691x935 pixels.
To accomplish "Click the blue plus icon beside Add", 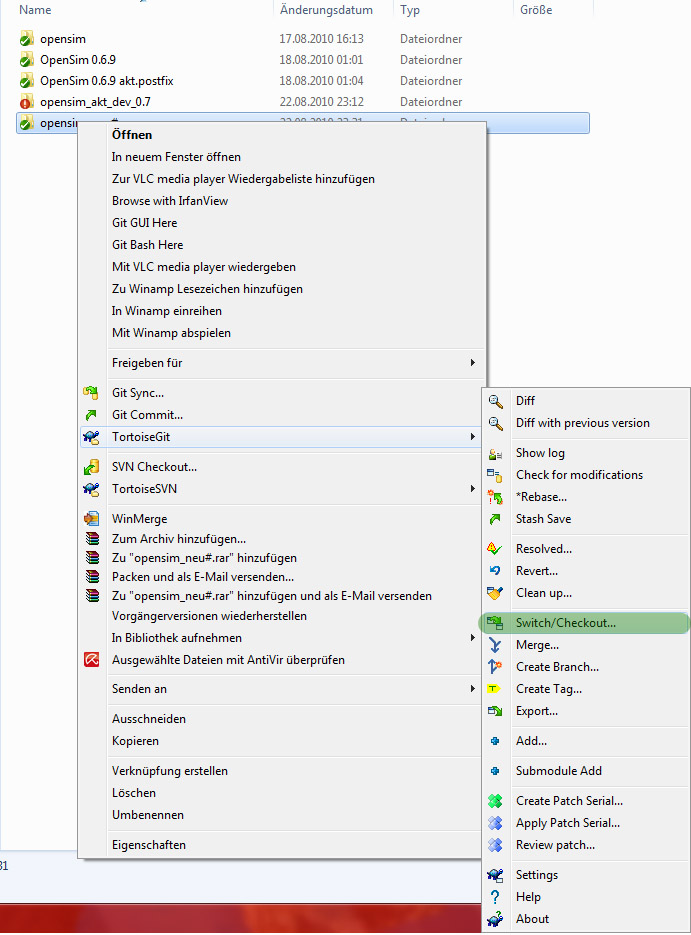I will [x=495, y=741].
